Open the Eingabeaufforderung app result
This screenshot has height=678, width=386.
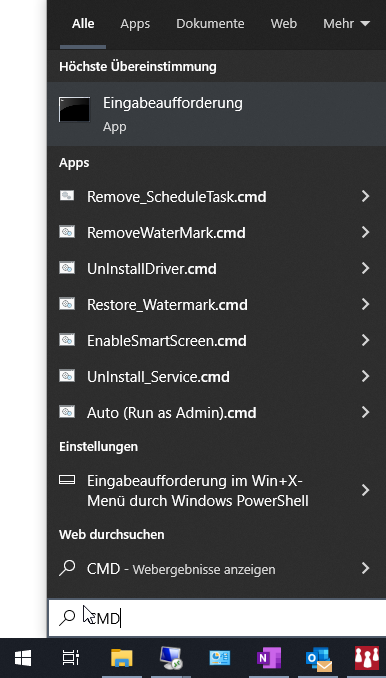(x=216, y=114)
